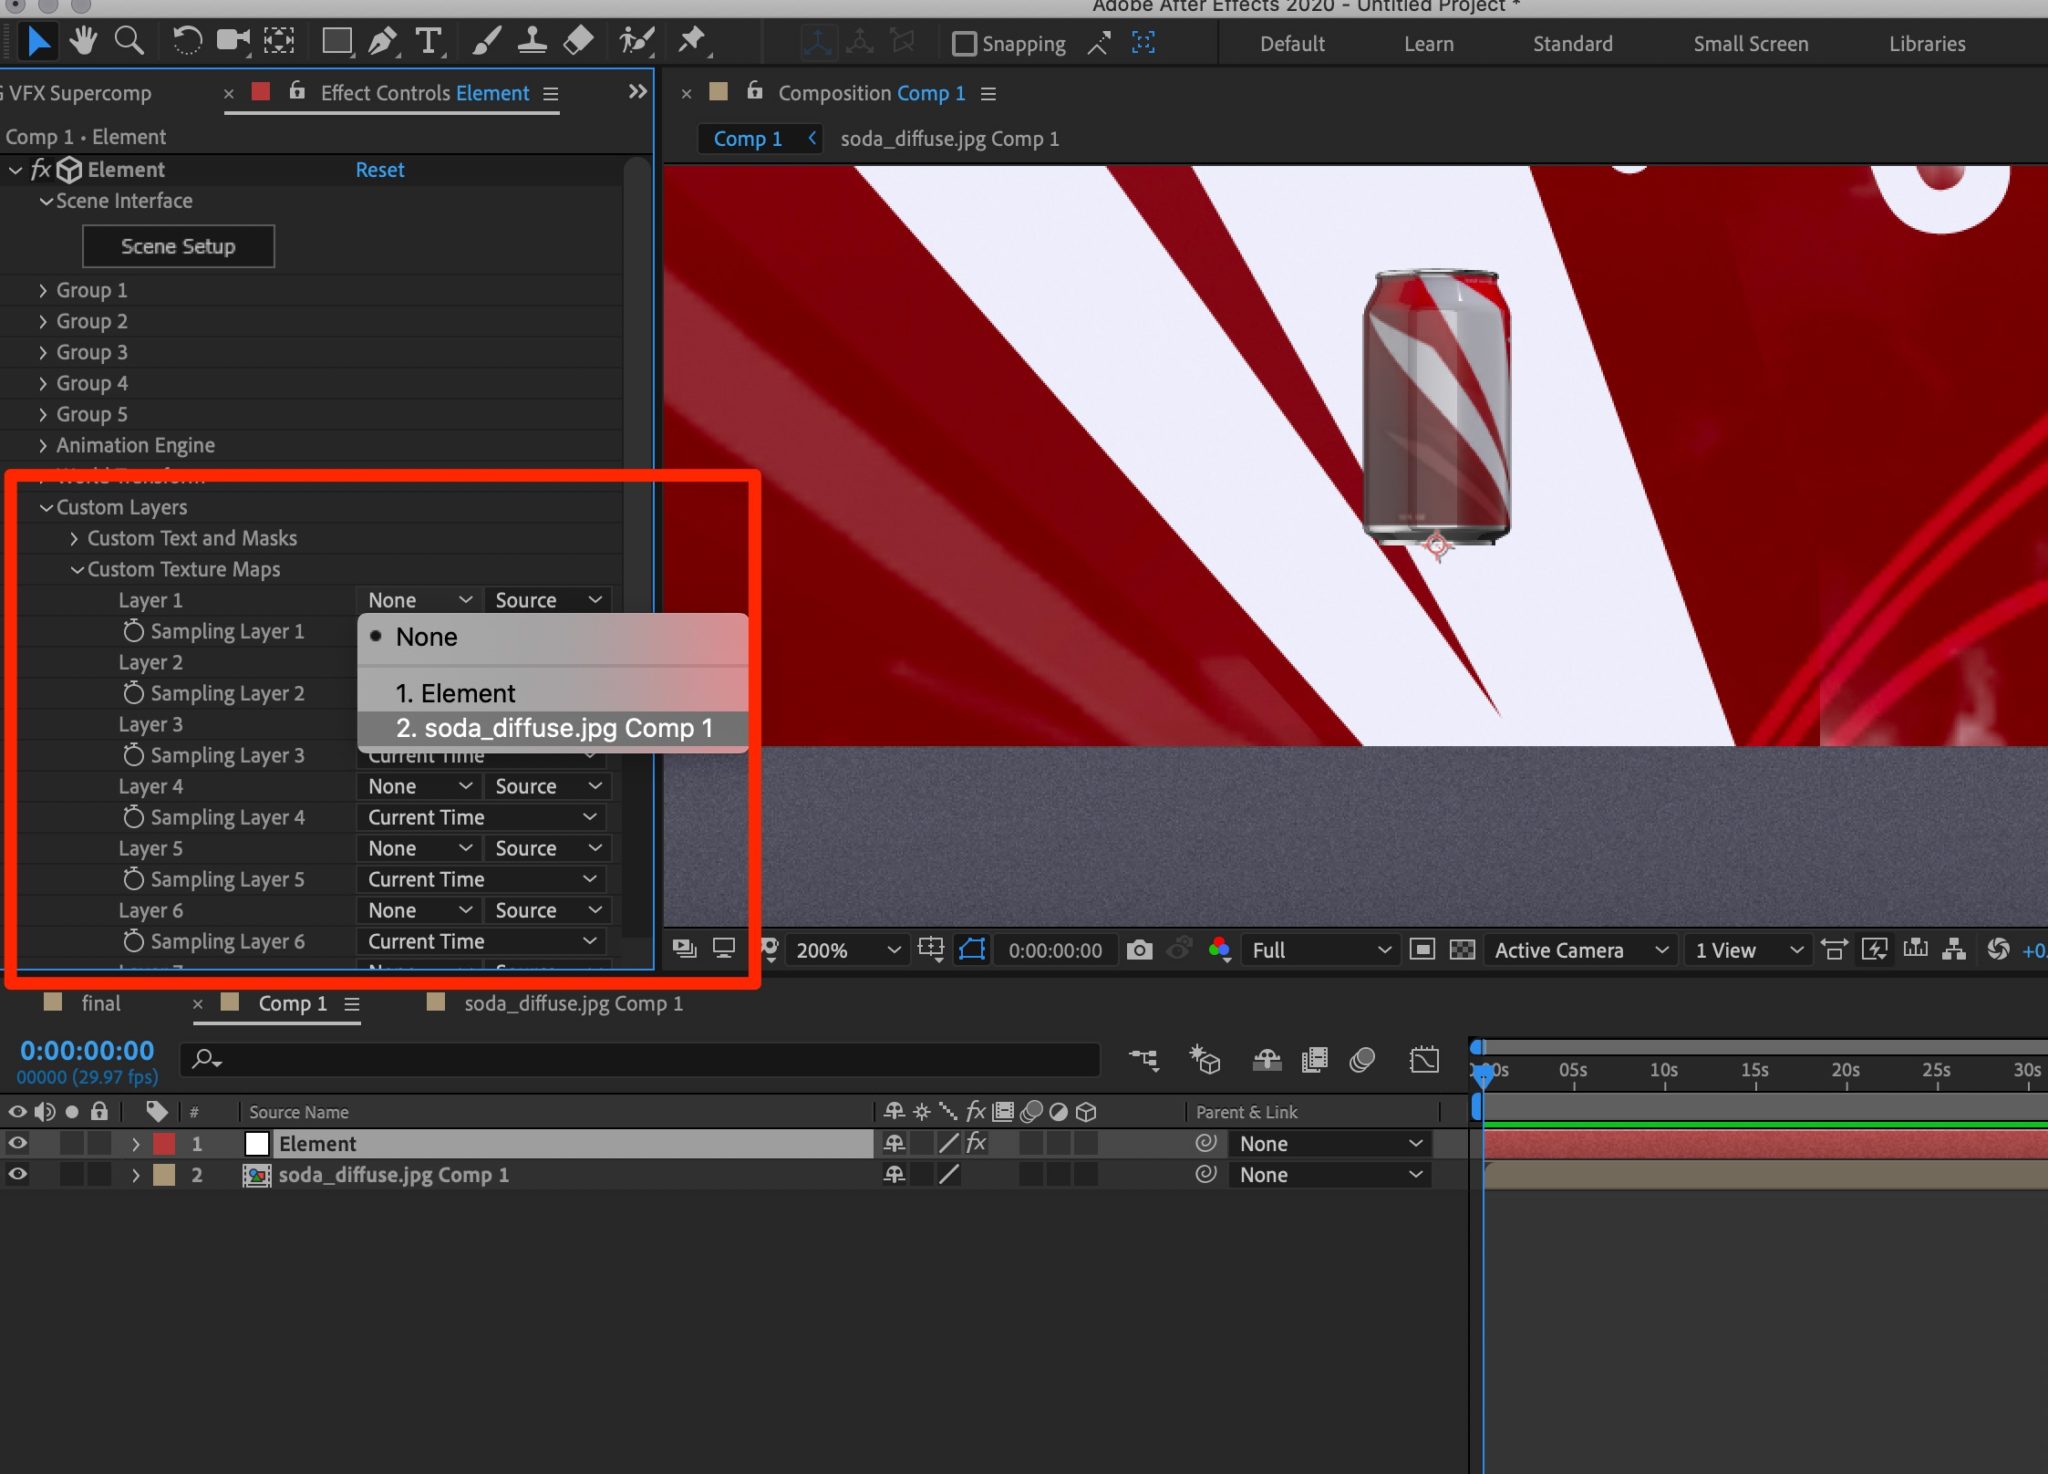
Task: Hide the Element layer in the timeline
Action: coord(17,1143)
